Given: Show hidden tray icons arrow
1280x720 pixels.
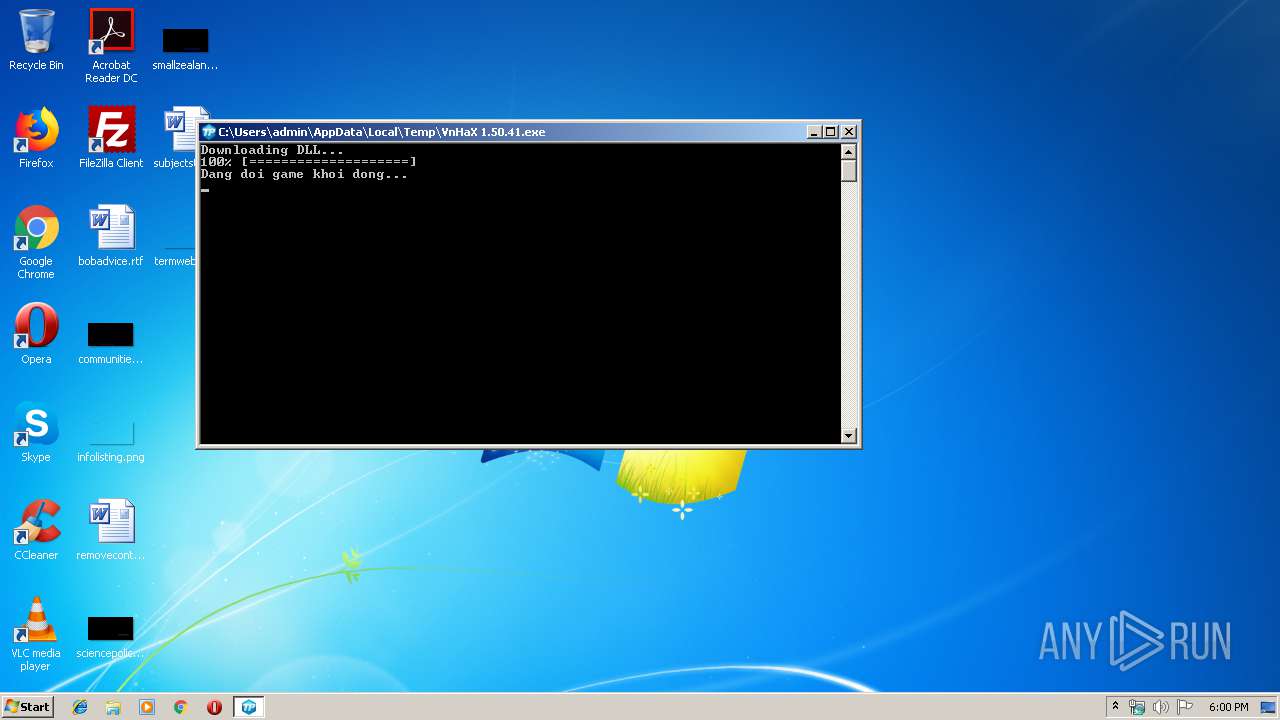Looking at the screenshot, I should coord(1115,707).
